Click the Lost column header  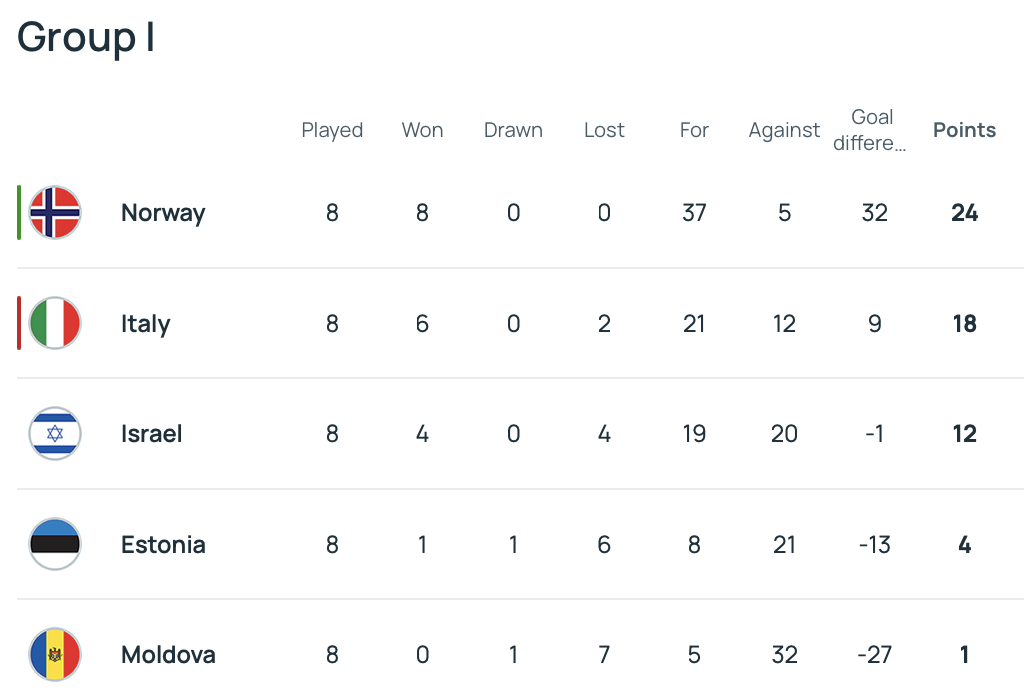click(604, 130)
